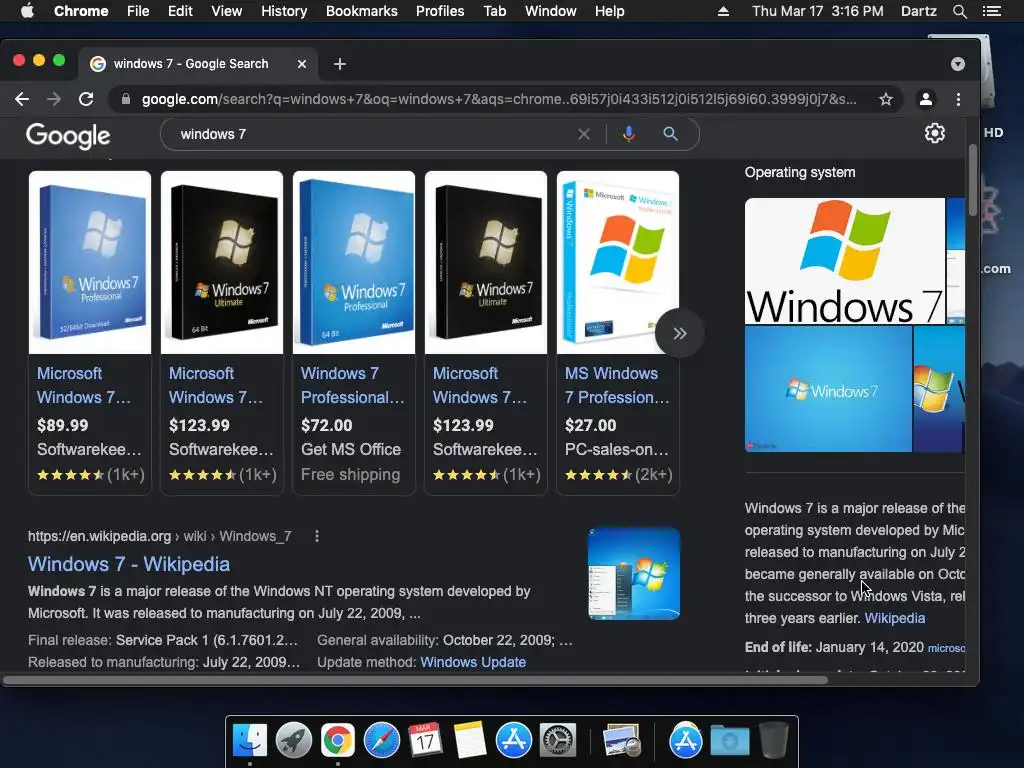Bookmark this page with the star icon
The width and height of the screenshot is (1024, 768).
point(886,99)
